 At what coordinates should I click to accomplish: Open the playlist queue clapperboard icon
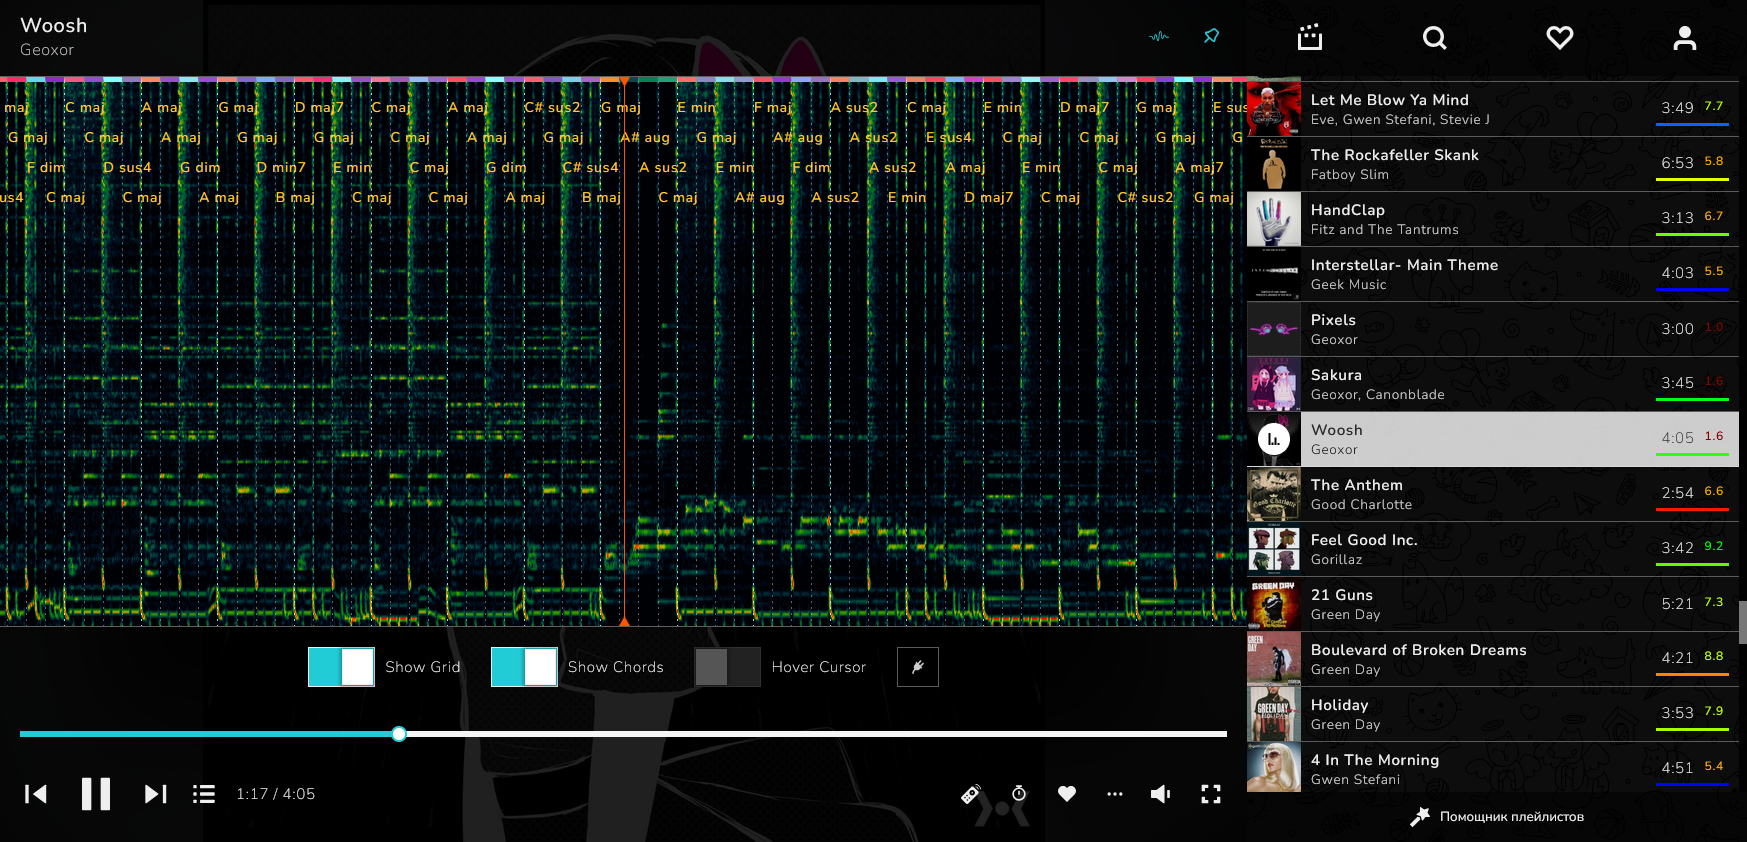pos(1309,38)
